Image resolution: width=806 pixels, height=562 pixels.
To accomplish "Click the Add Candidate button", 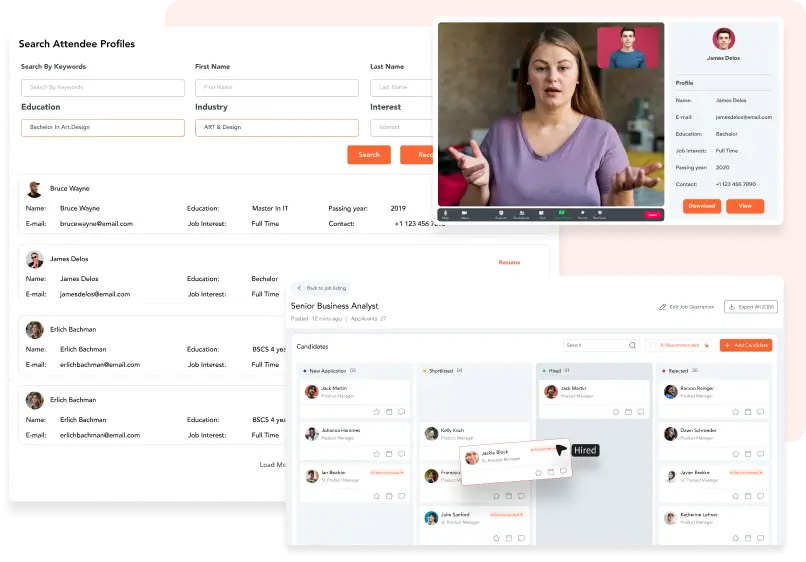I will (x=746, y=345).
